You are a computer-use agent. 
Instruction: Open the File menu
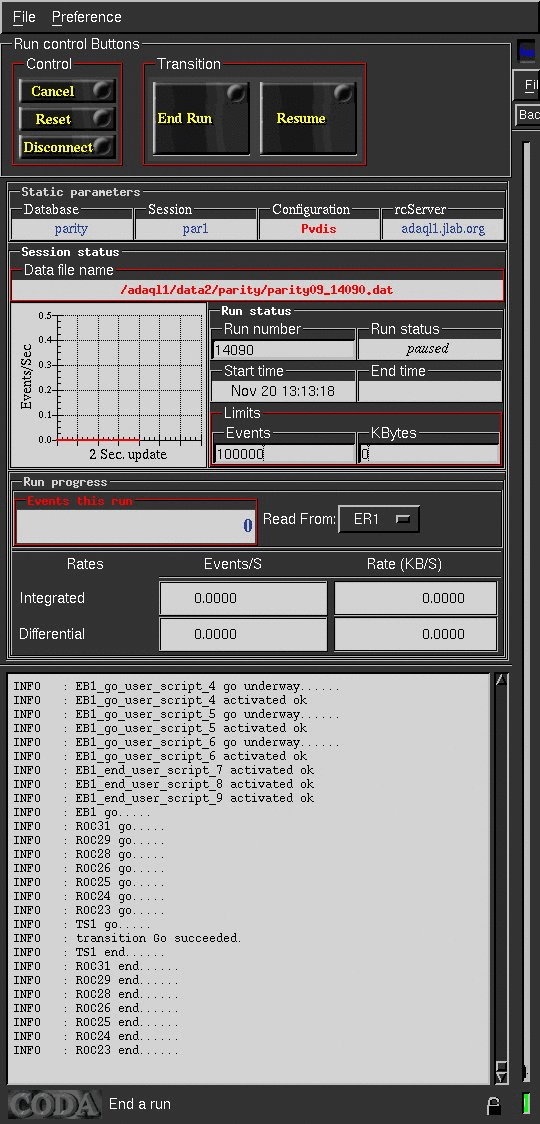pos(24,16)
